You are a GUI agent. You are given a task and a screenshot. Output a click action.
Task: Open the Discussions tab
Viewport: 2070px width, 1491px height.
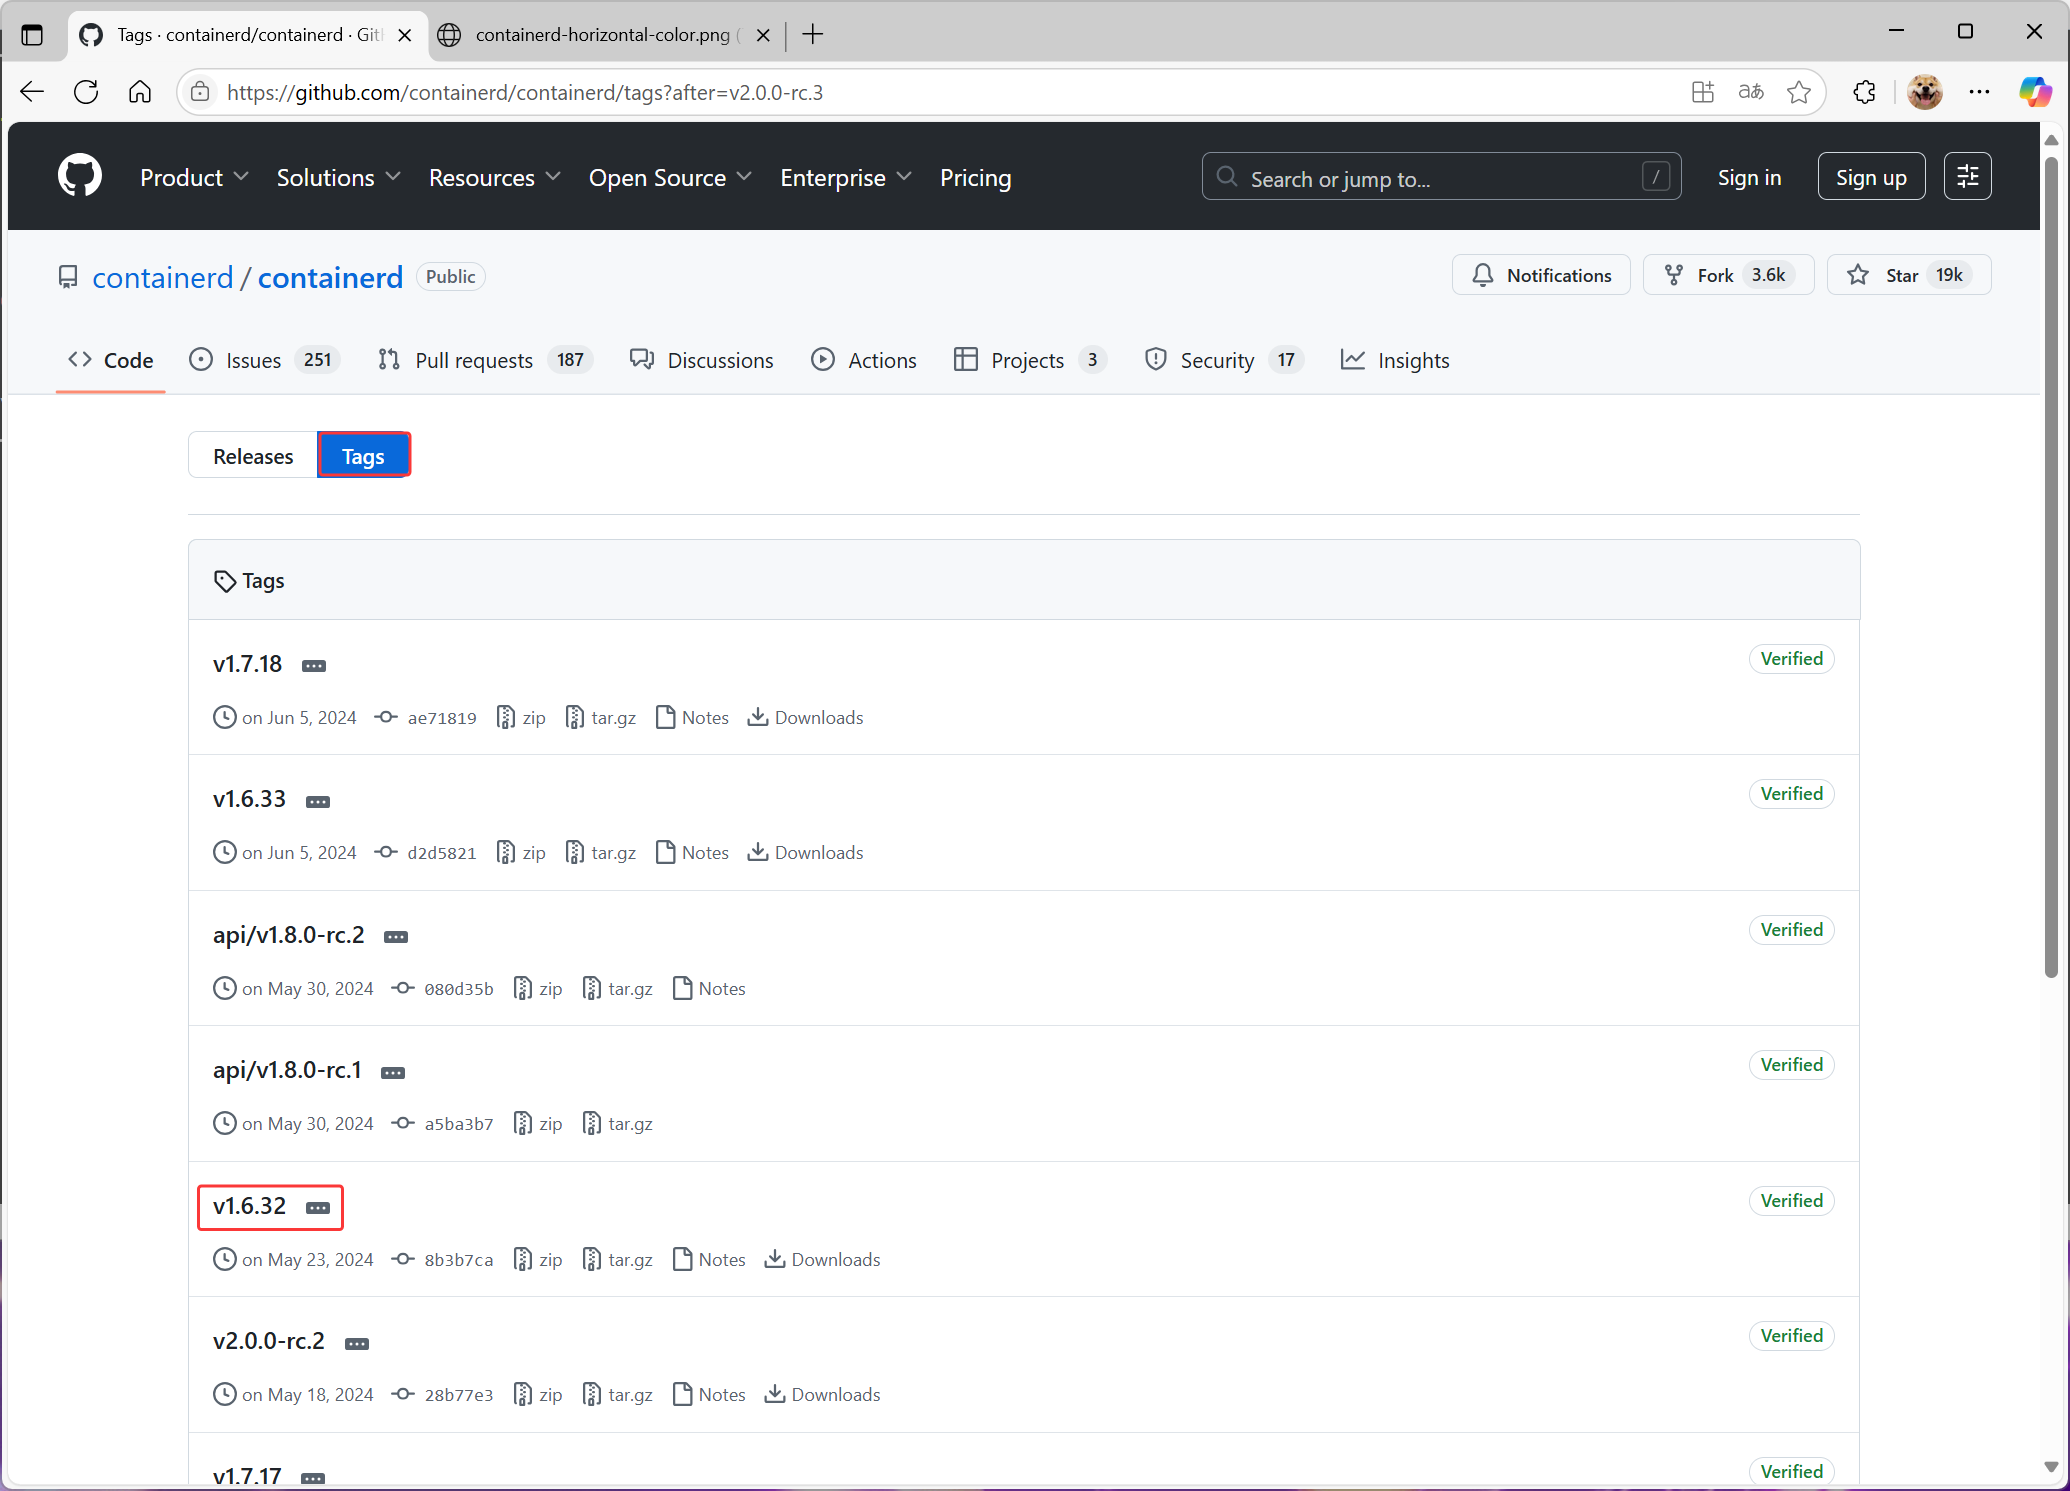[x=702, y=360]
